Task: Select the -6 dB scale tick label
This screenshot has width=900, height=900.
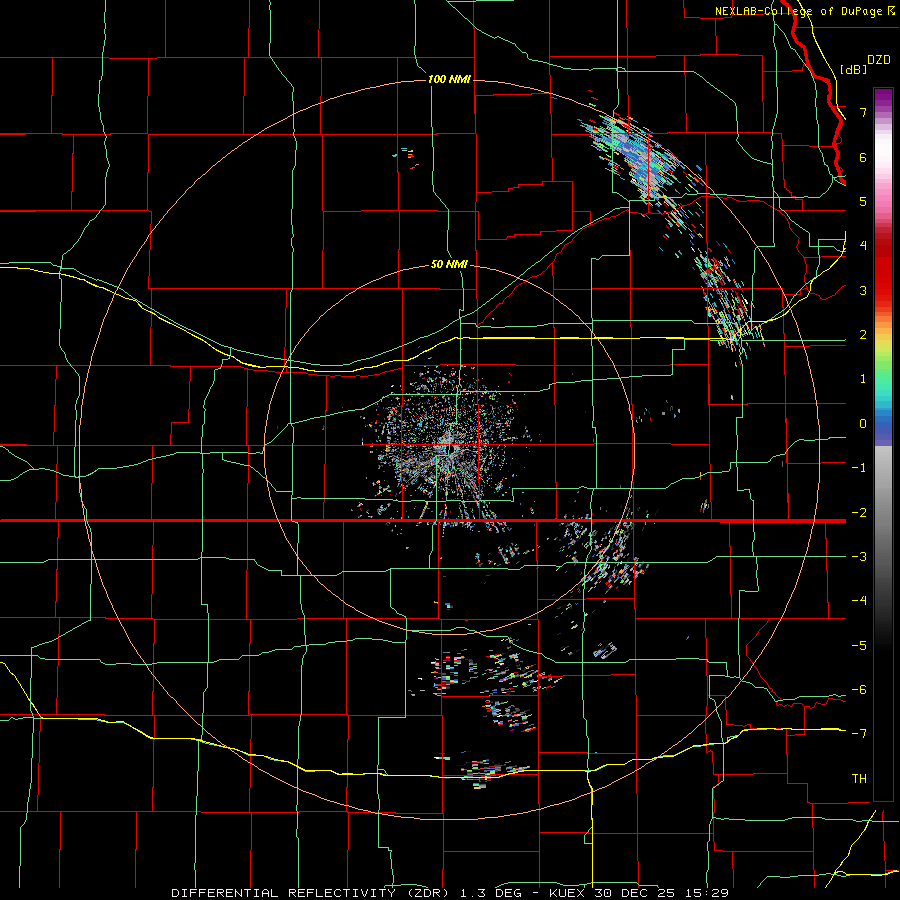Action: (x=859, y=689)
